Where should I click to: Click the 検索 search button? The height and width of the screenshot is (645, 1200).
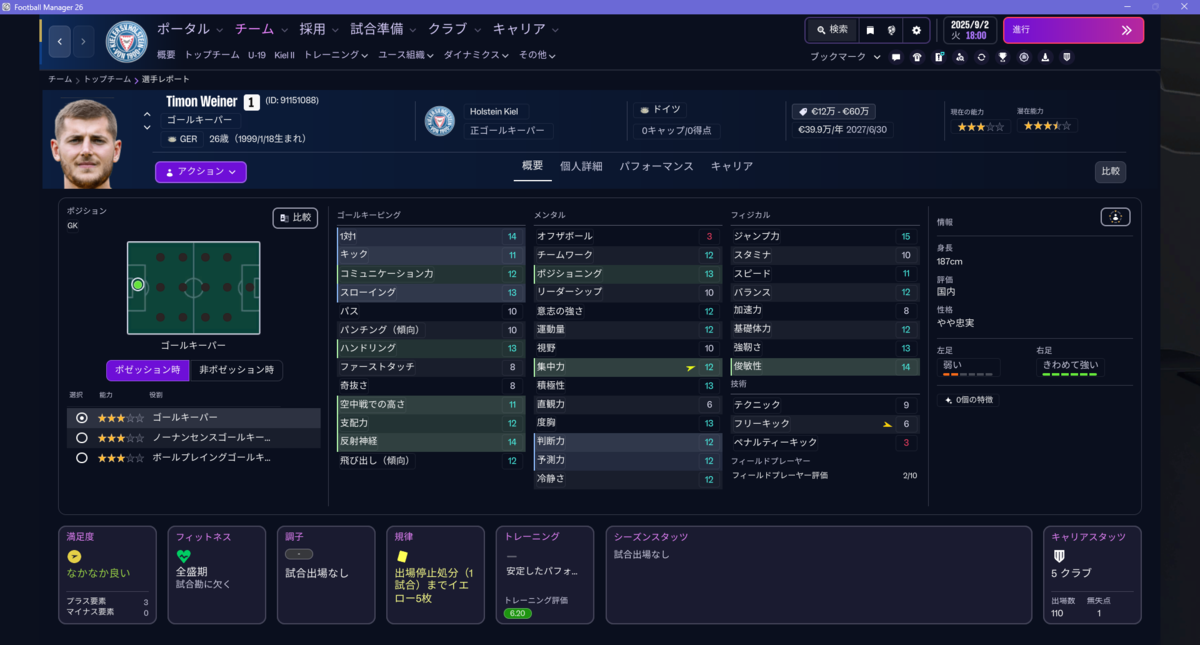point(831,30)
